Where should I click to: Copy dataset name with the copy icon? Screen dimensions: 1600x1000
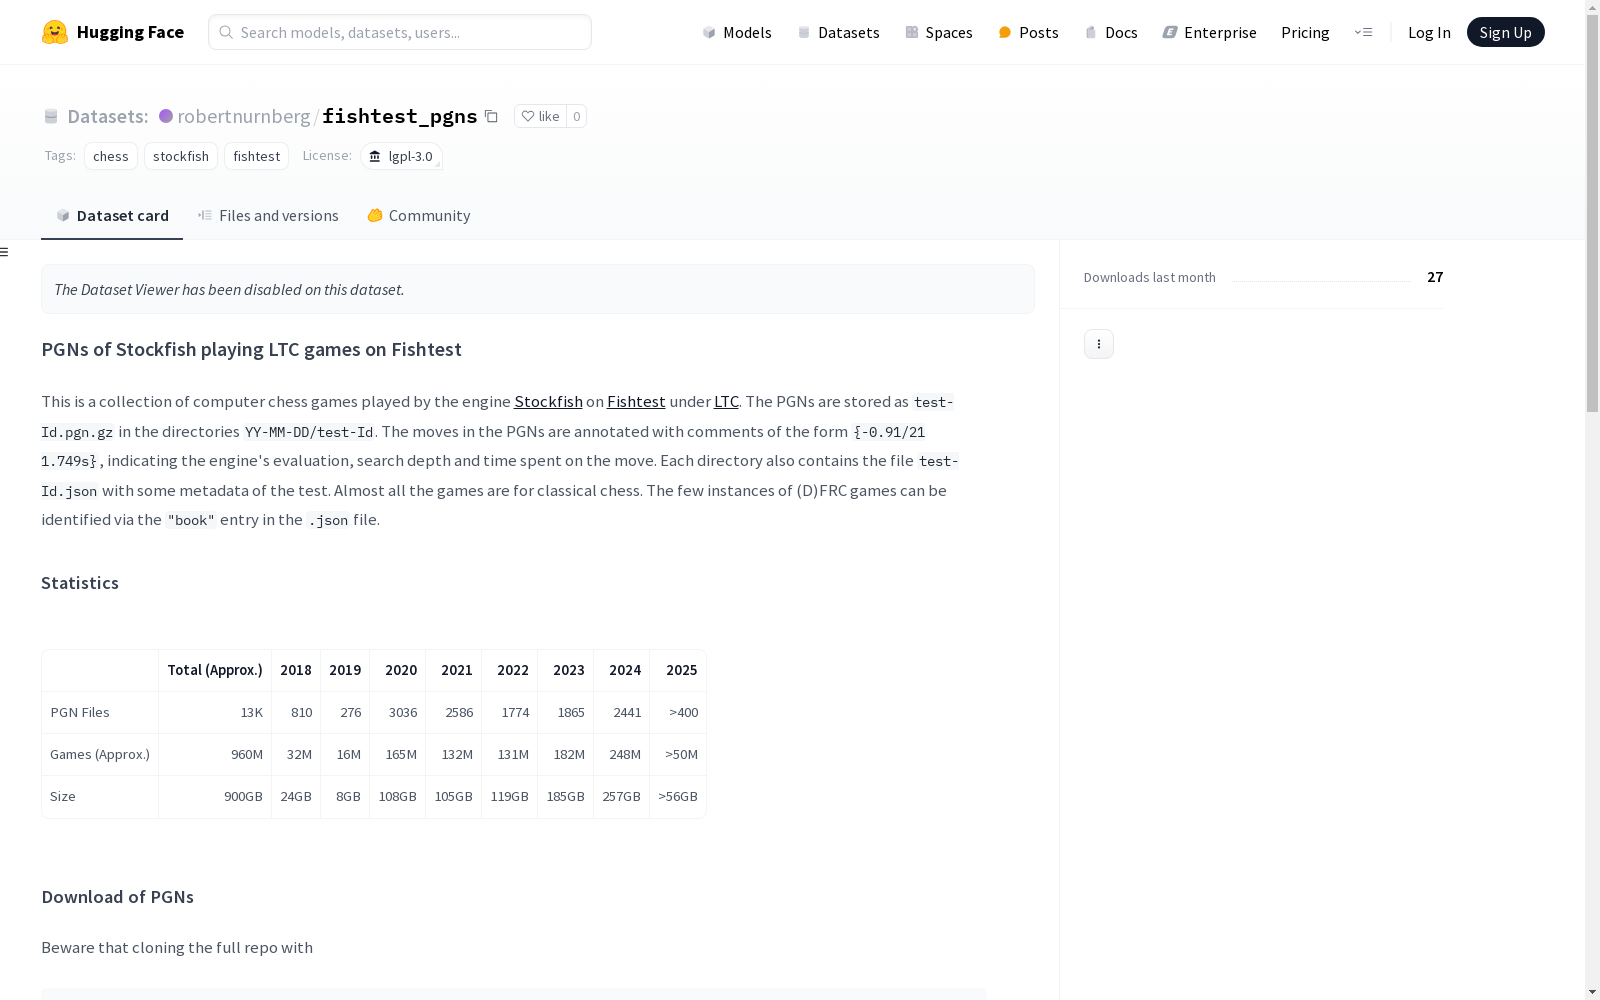tap(491, 116)
